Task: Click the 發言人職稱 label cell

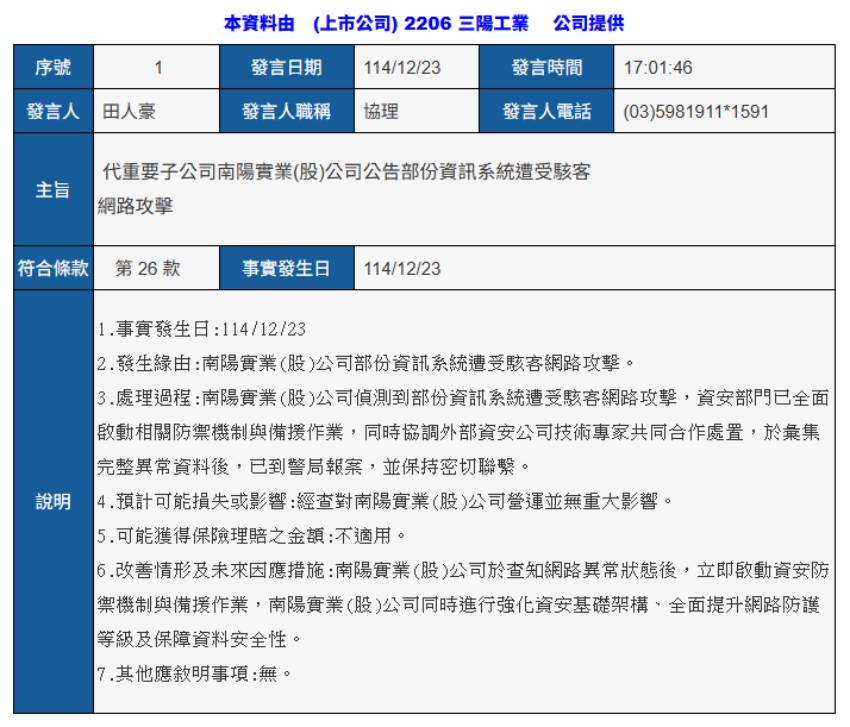Action: (286, 112)
